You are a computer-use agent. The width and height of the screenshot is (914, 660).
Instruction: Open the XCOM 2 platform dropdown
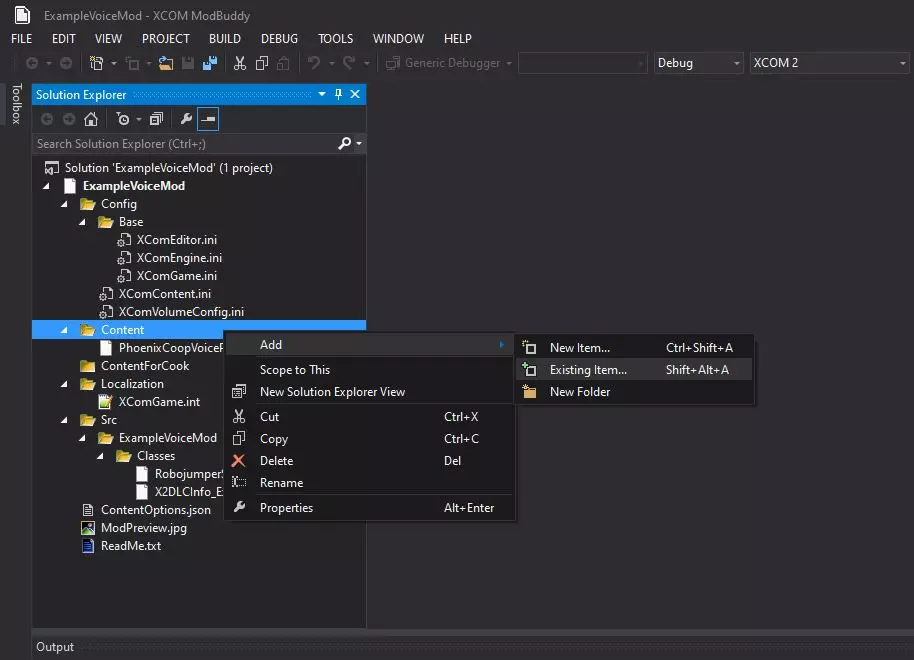pyautogui.click(x=829, y=63)
